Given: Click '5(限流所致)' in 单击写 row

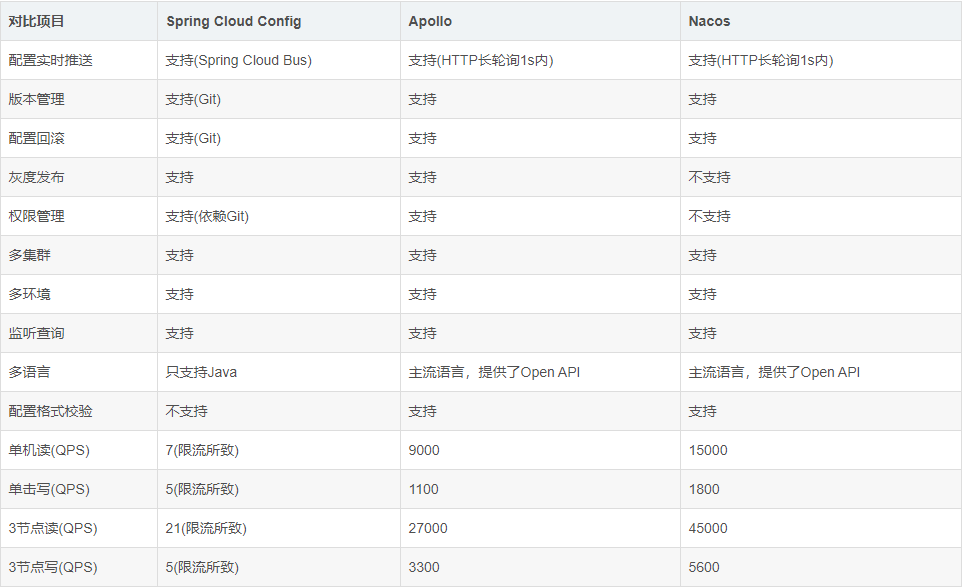Looking at the screenshot, I should 202,489.
